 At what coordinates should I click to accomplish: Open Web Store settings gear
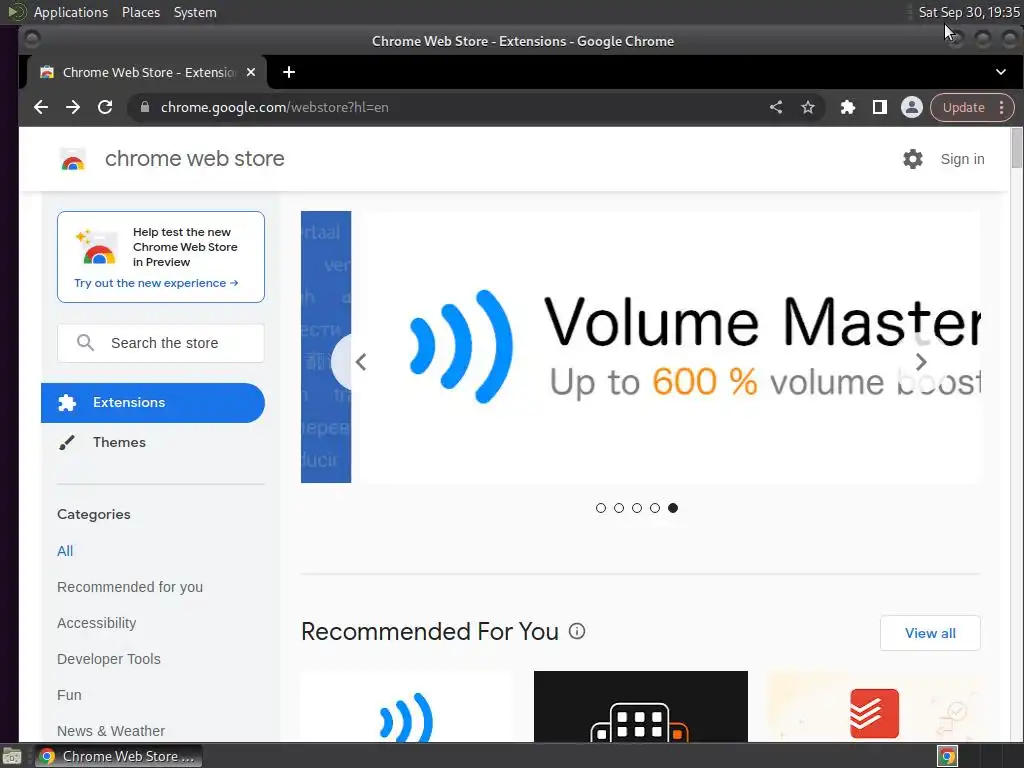click(913, 159)
